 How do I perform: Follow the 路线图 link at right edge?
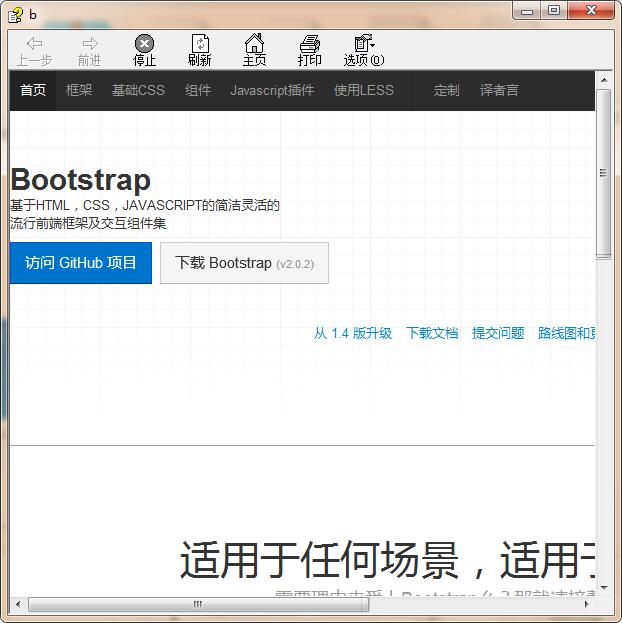click(x=566, y=333)
